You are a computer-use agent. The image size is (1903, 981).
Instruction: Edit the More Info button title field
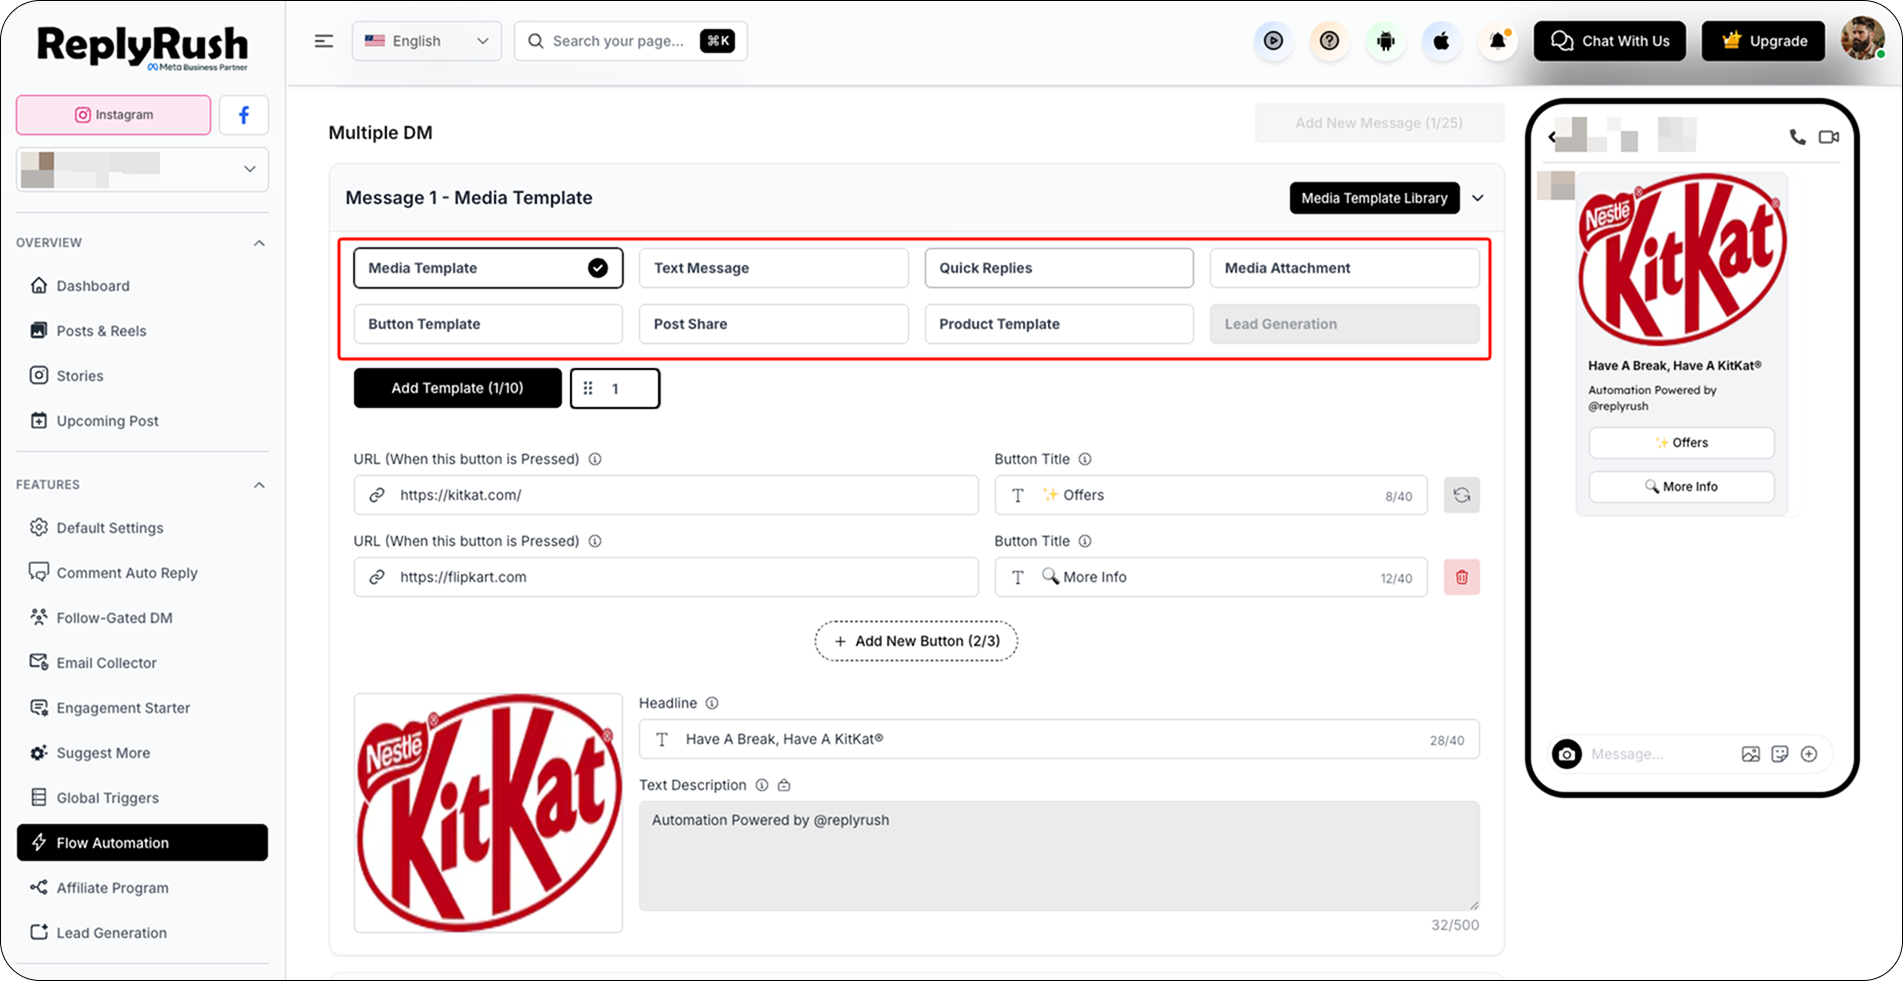tap(1211, 577)
